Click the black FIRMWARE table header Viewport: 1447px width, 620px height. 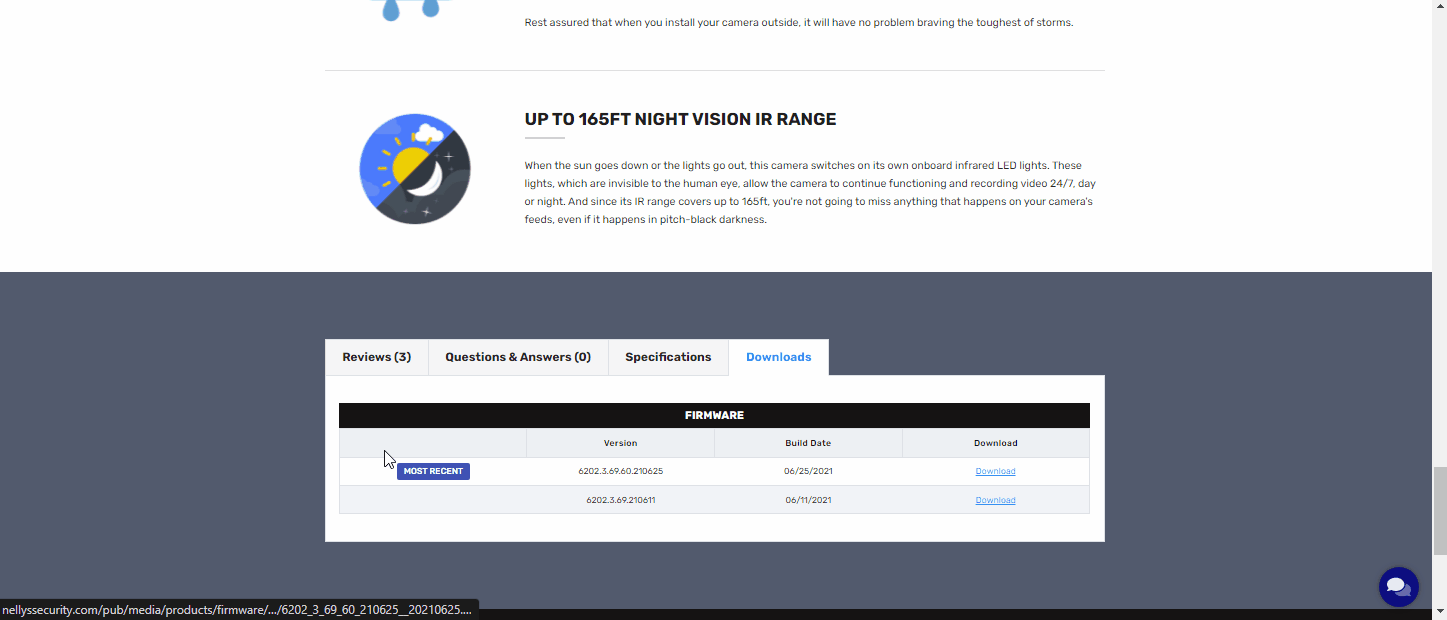tap(714, 415)
